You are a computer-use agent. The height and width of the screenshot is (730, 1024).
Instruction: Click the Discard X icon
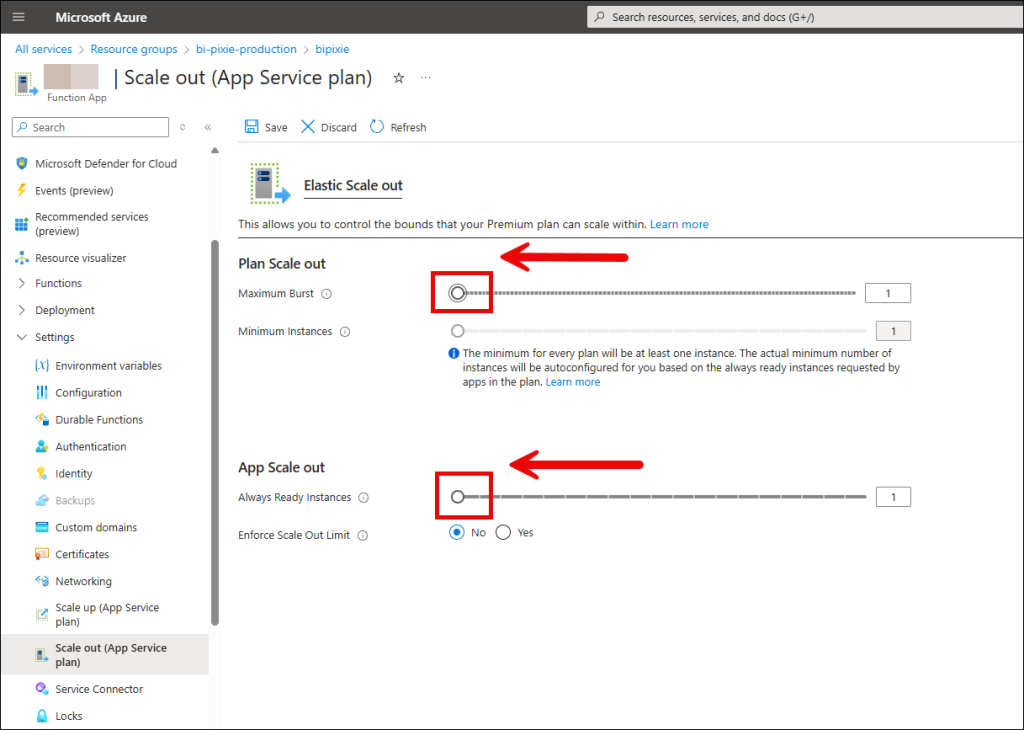coord(308,127)
